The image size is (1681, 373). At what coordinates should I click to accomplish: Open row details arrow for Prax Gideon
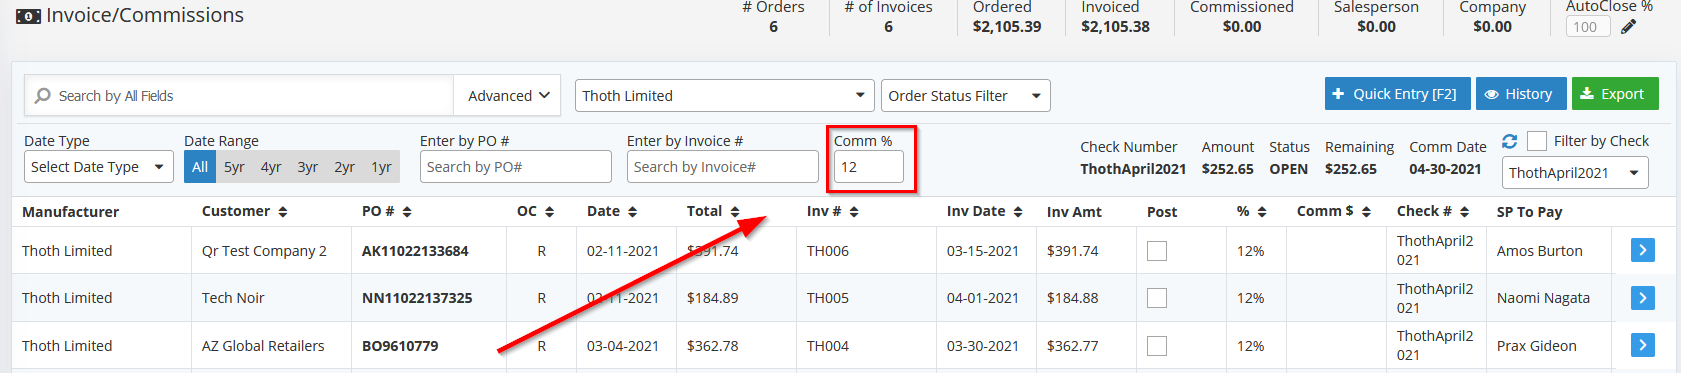point(1642,345)
